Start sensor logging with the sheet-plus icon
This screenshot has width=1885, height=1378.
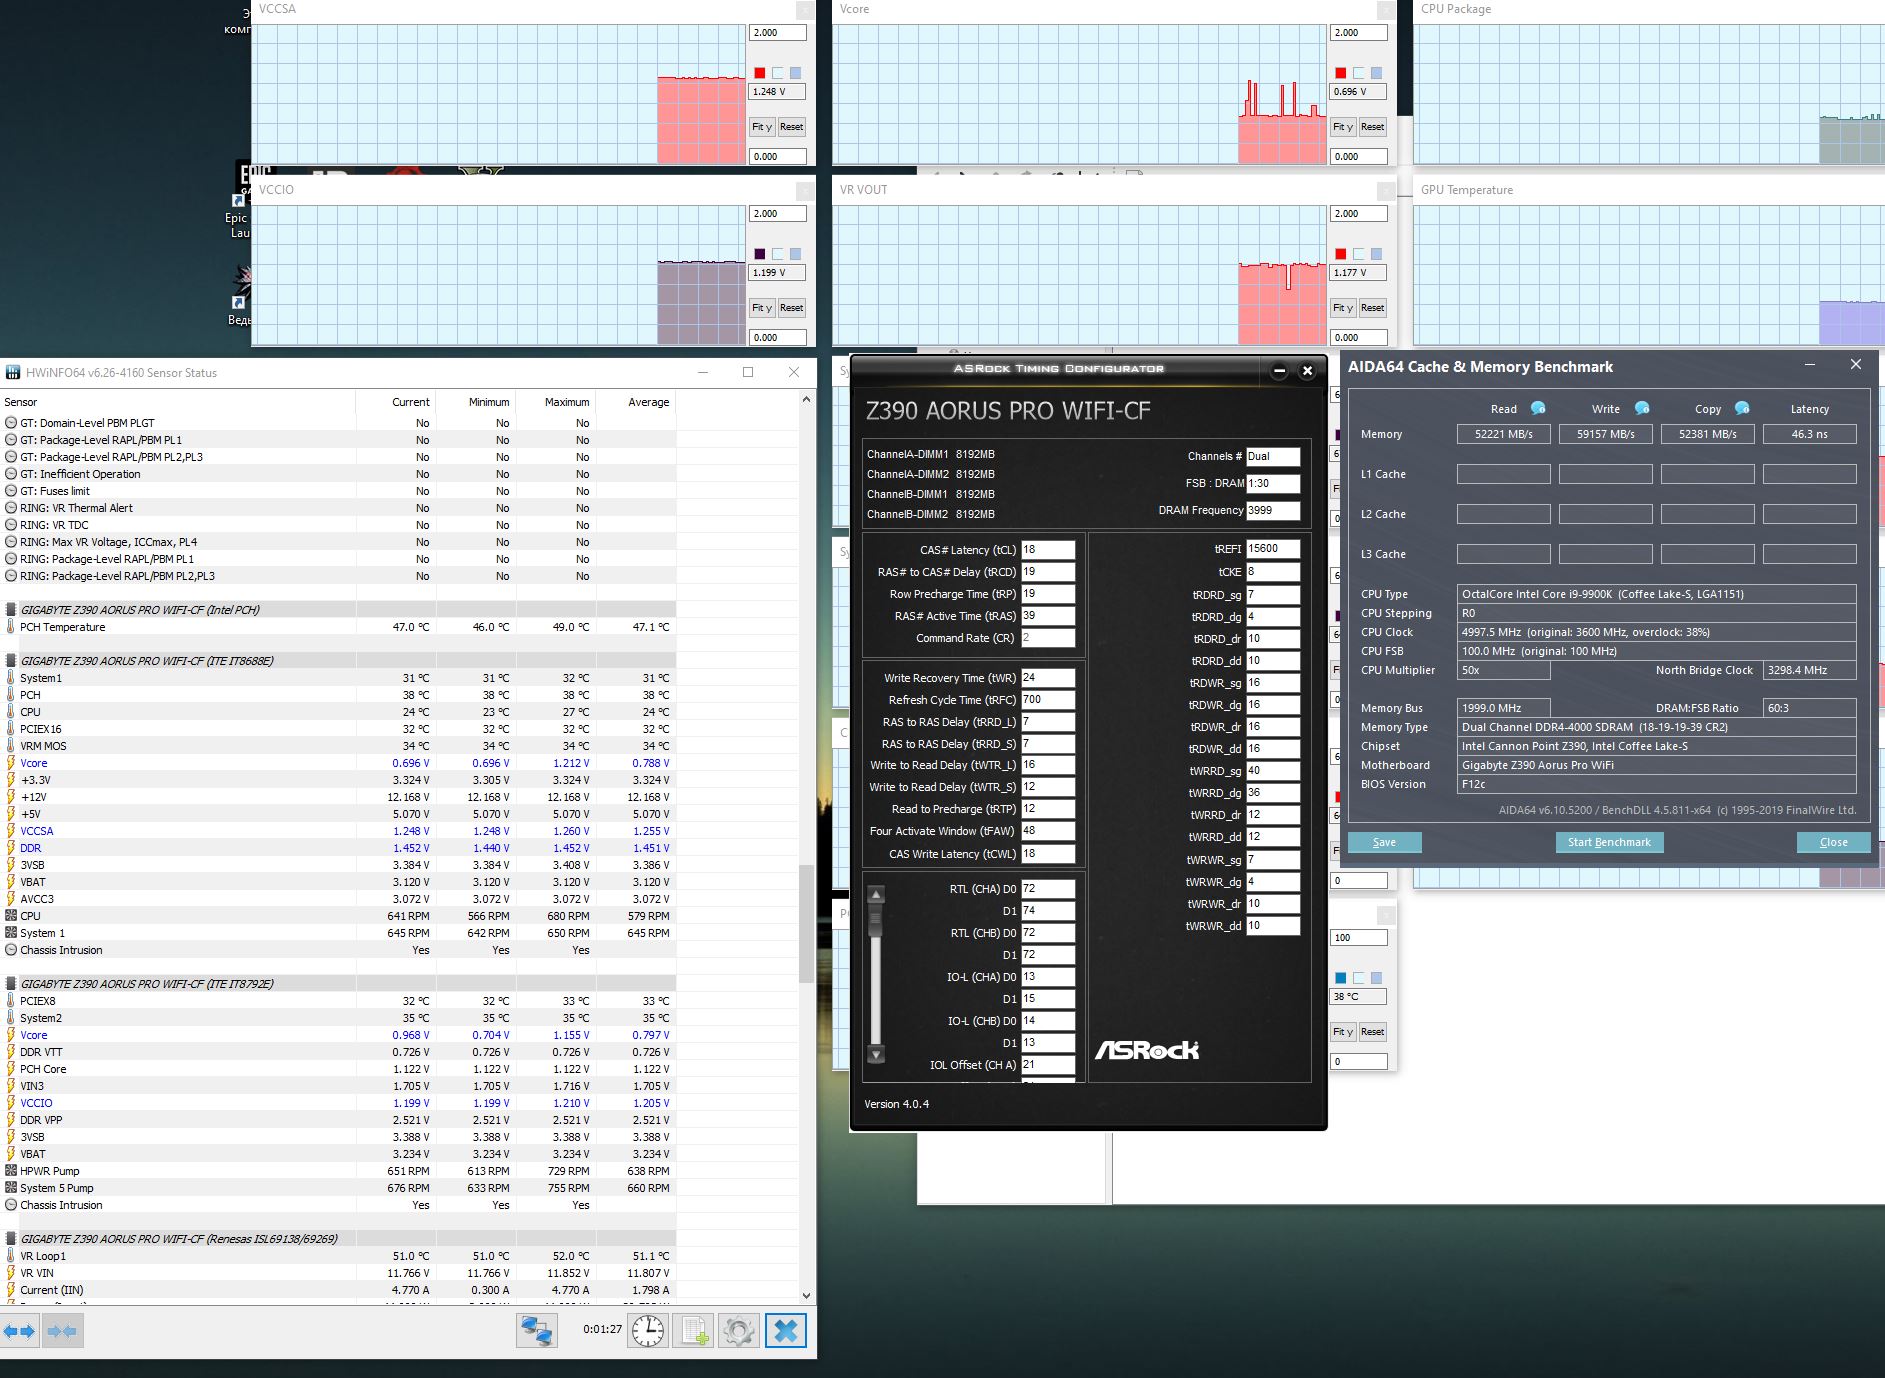pos(694,1331)
